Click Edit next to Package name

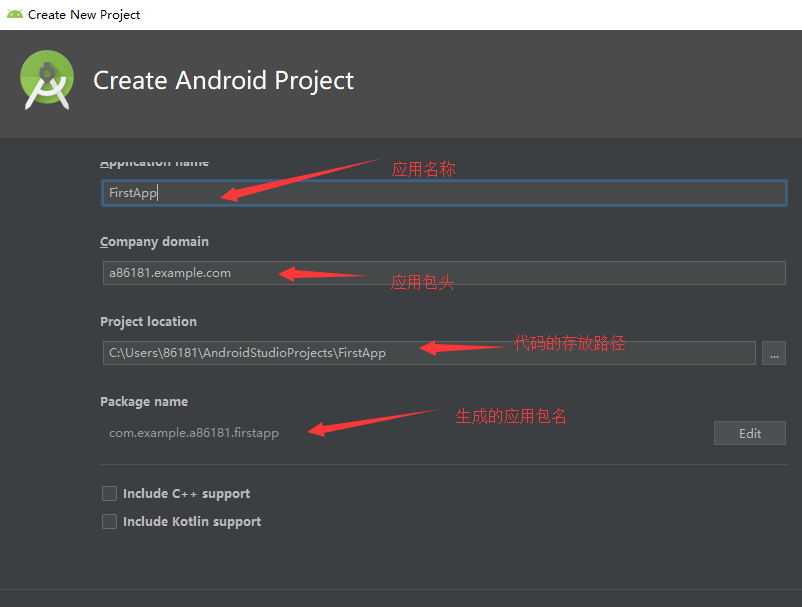coord(750,433)
